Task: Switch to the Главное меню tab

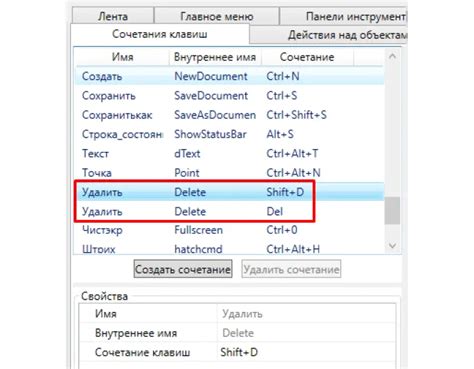Action: (x=217, y=17)
